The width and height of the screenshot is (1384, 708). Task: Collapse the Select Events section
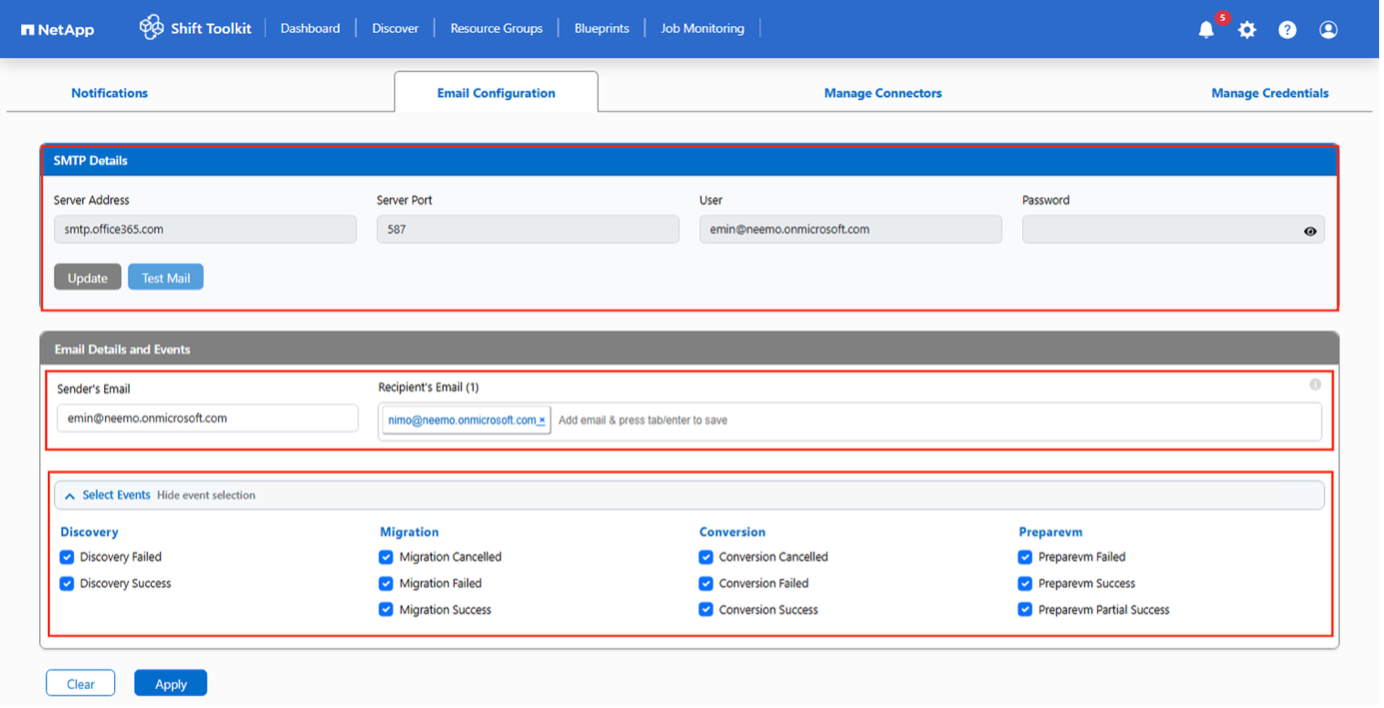click(69, 494)
